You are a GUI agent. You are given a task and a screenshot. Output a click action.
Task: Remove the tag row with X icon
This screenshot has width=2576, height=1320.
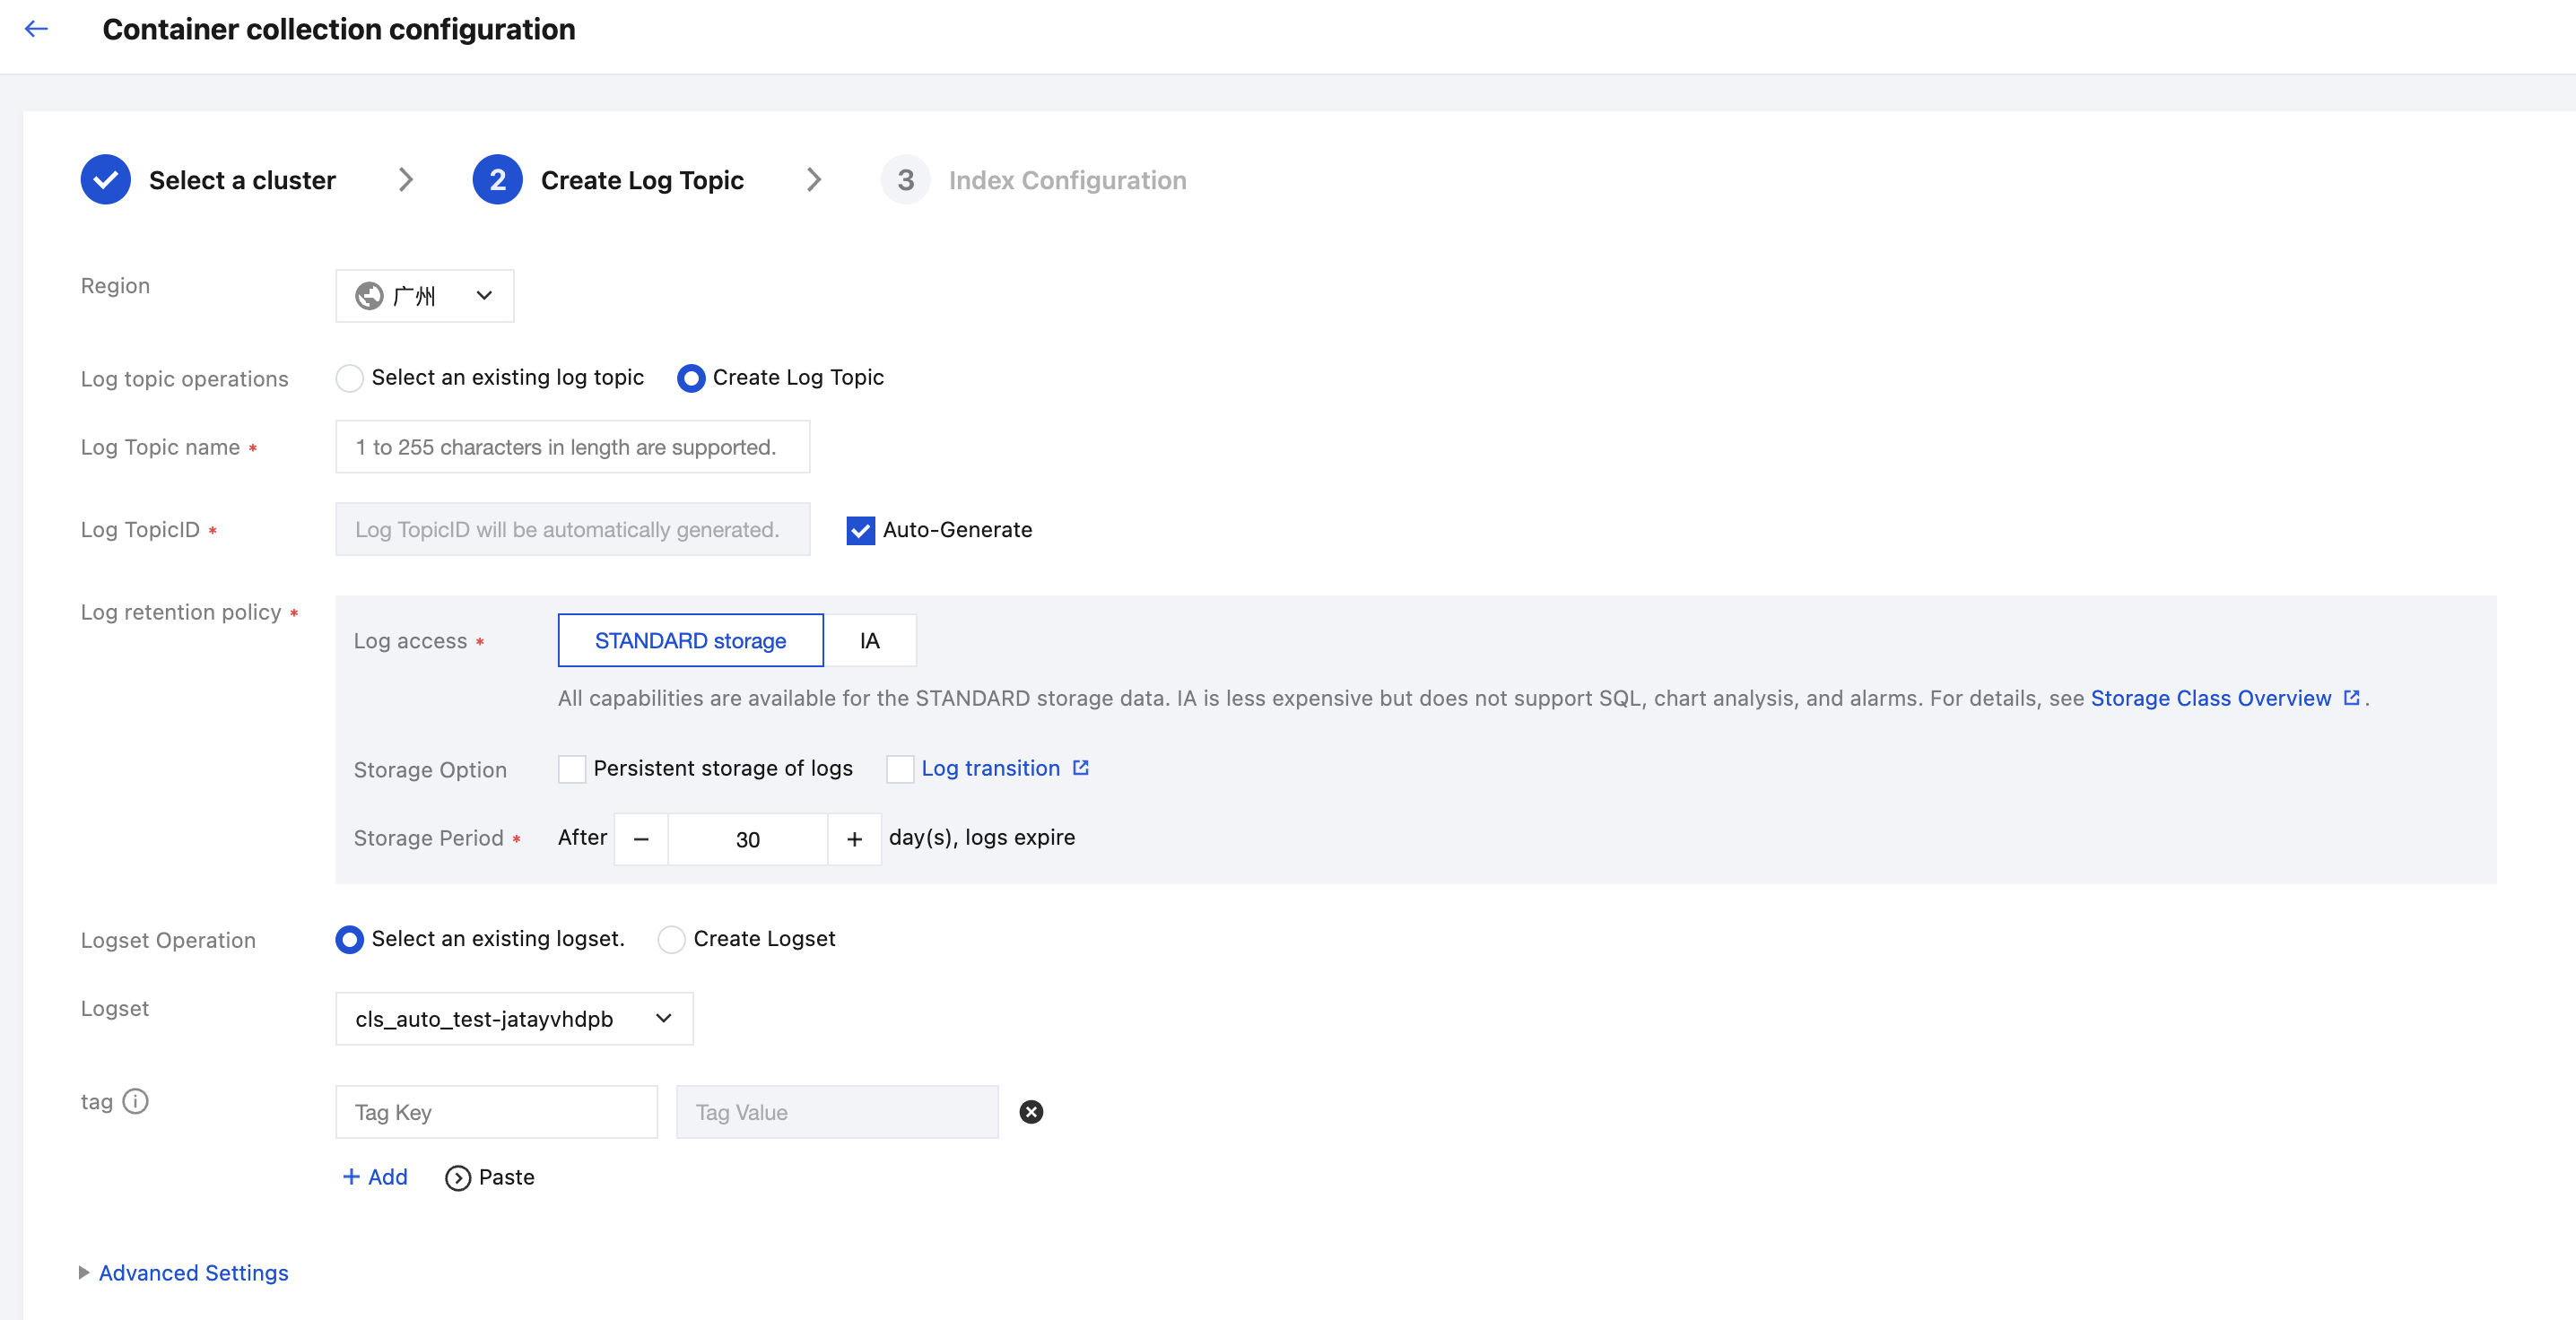coord(1031,1112)
